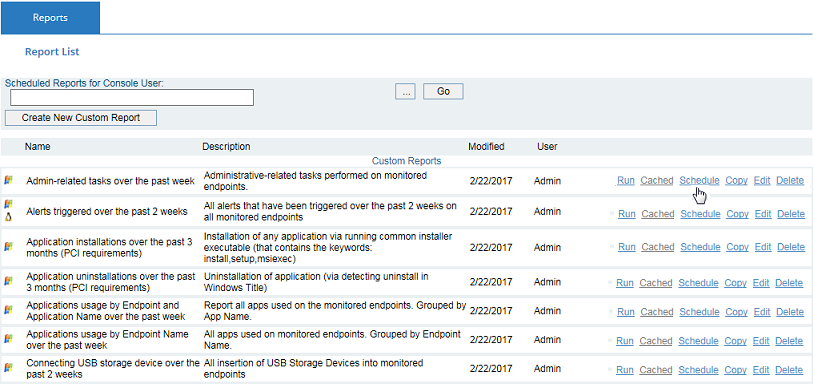This screenshot has height=385, width=814.
Task: Click the Linux penguin icon for Alerts triggered report
Action: [8, 217]
